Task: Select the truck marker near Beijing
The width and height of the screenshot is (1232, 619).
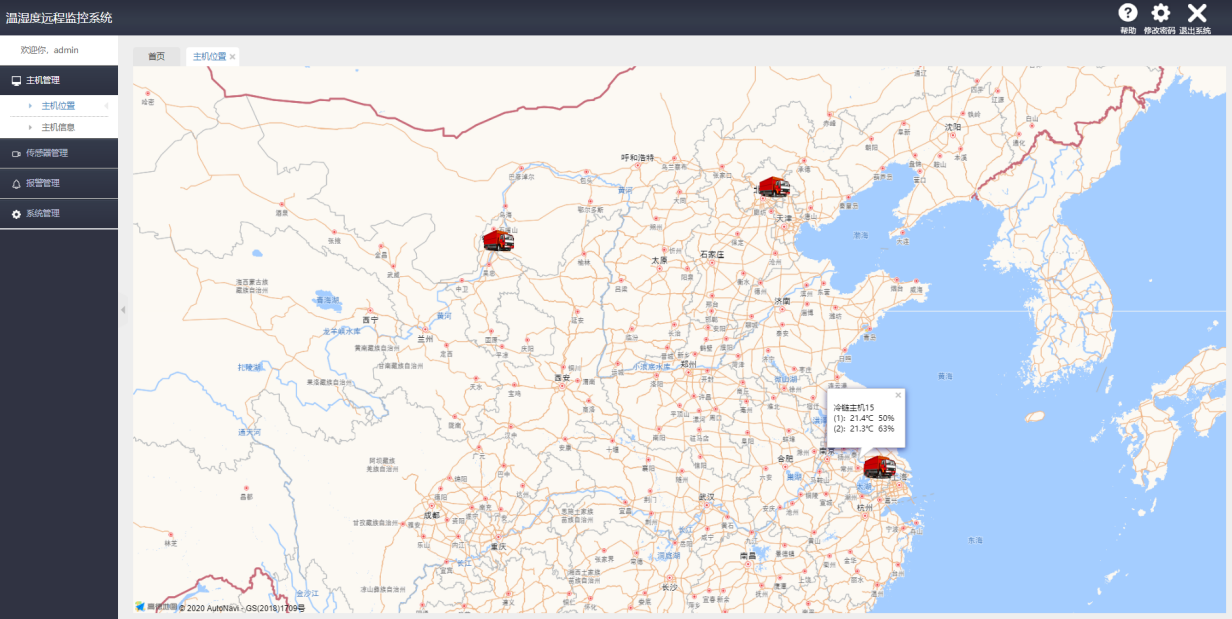Action: pos(773,187)
